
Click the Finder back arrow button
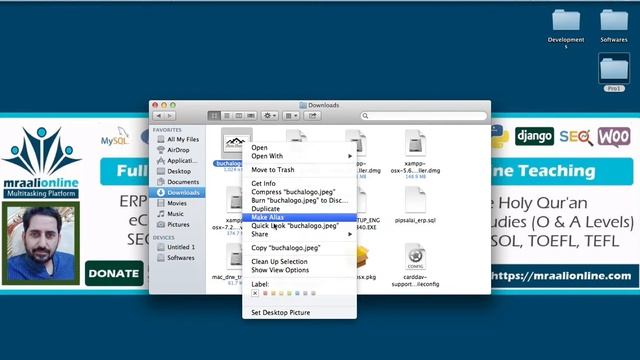pyautogui.click(x=159, y=116)
